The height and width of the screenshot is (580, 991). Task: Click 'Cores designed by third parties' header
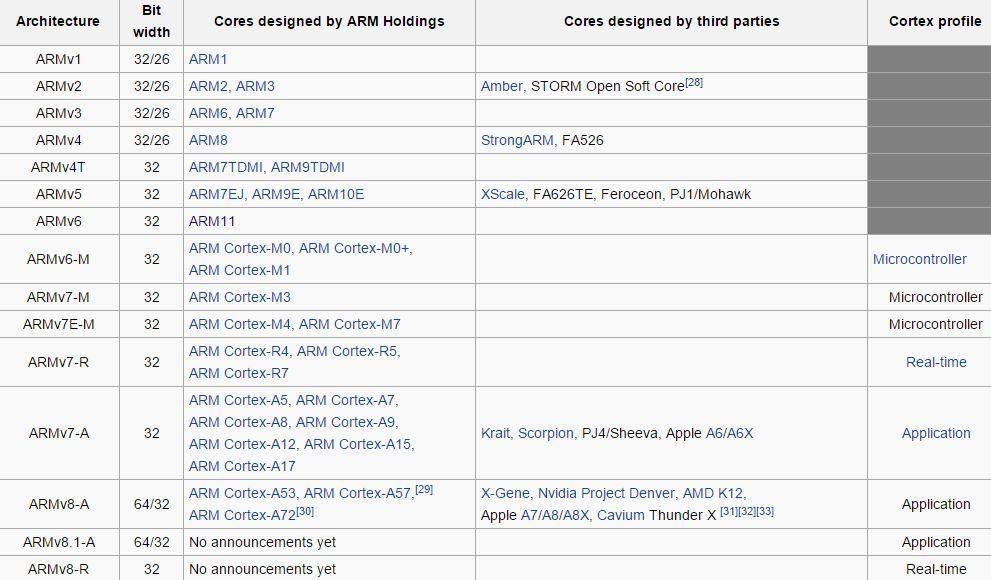point(671,22)
